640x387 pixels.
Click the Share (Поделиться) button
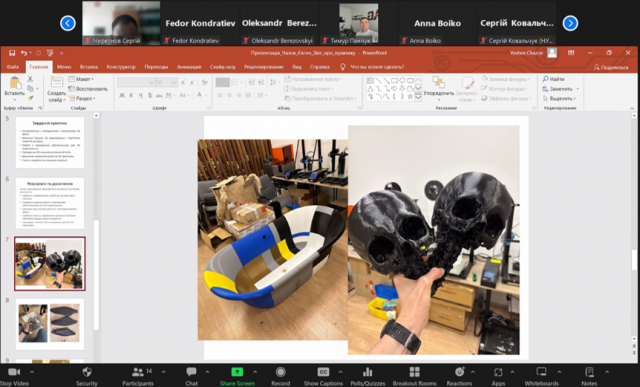(611, 67)
